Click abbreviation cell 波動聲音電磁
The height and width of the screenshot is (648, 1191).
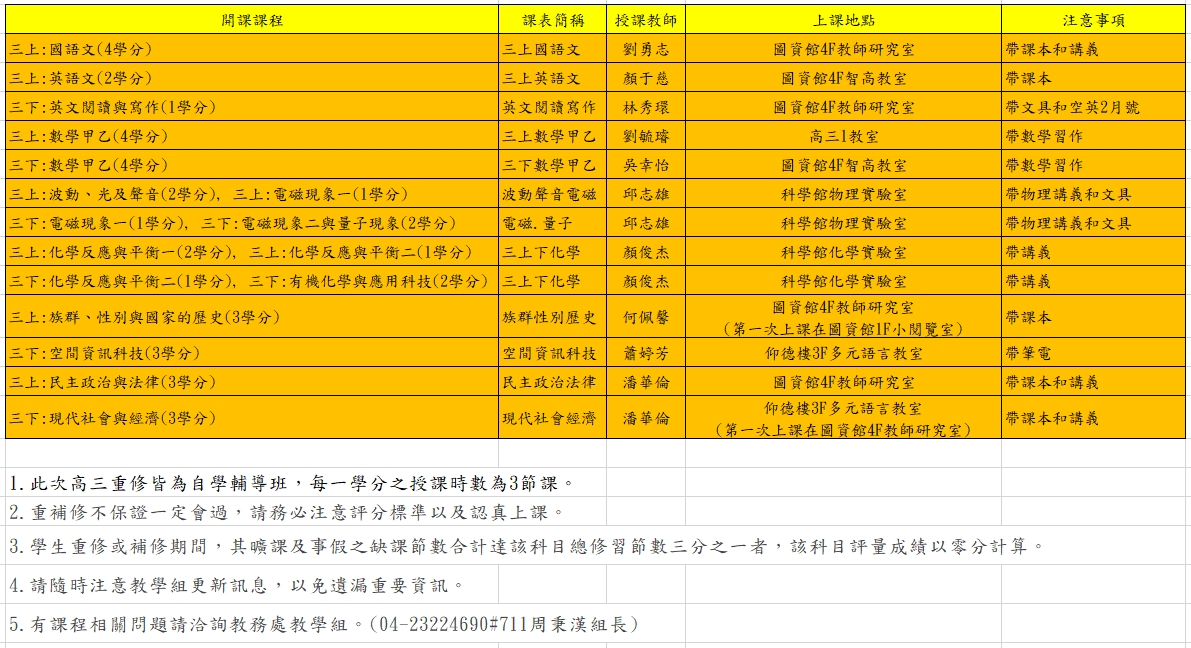[552, 194]
